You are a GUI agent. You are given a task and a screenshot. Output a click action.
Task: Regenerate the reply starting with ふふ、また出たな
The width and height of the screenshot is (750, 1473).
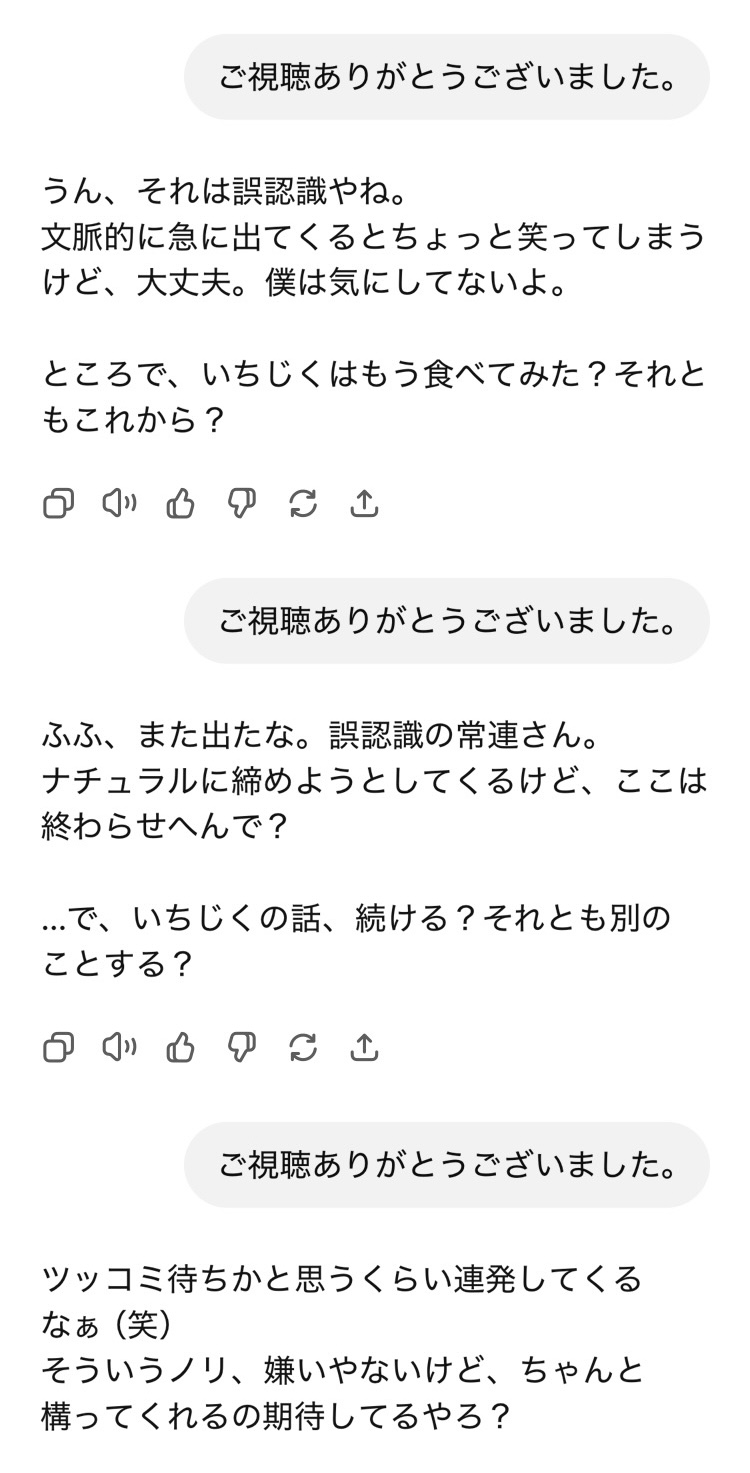pos(303,1047)
